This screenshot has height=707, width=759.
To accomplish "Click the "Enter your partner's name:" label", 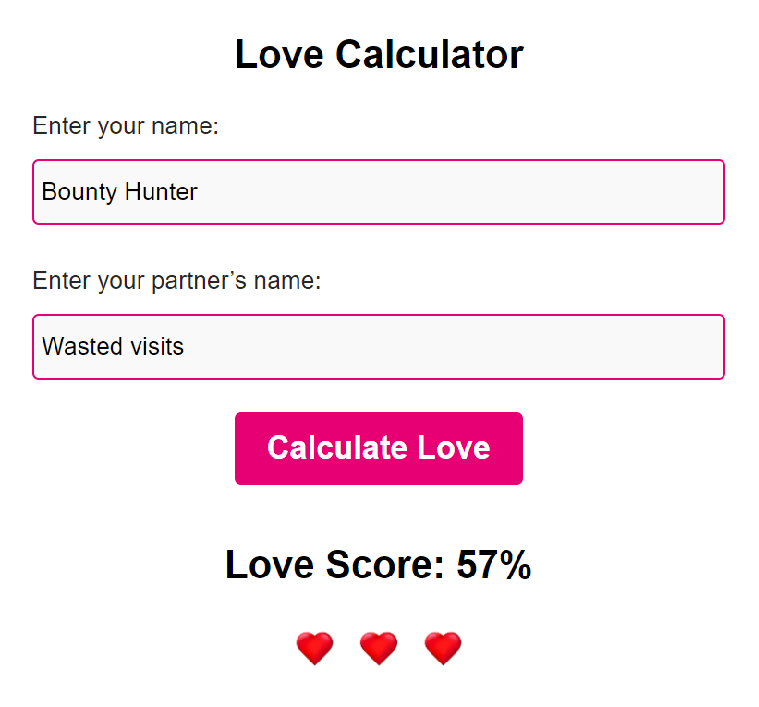I will coord(176,281).
